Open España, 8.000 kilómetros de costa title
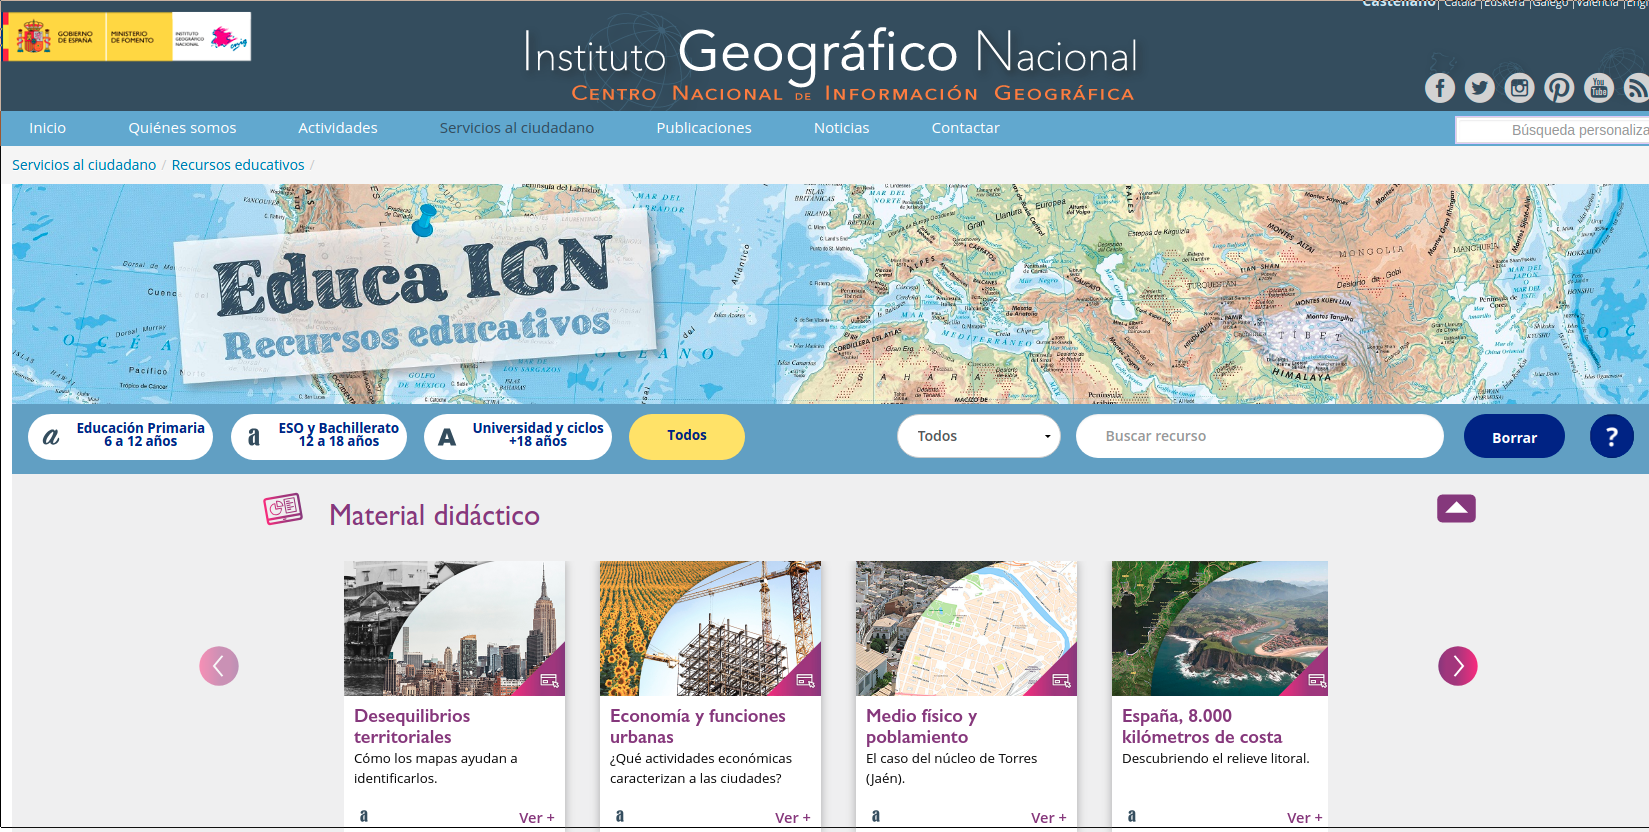1649x832 pixels. (1202, 726)
